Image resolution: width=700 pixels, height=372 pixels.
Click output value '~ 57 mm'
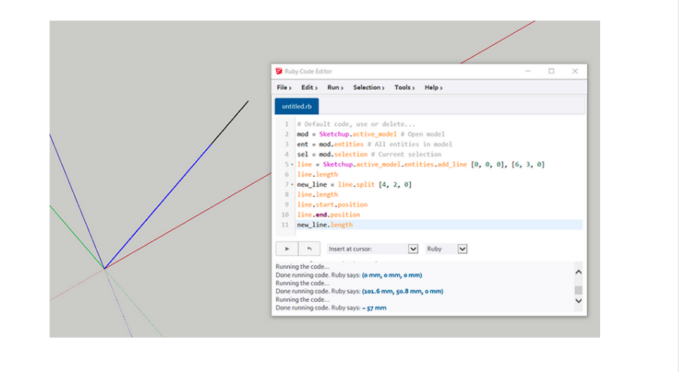click(x=375, y=308)
